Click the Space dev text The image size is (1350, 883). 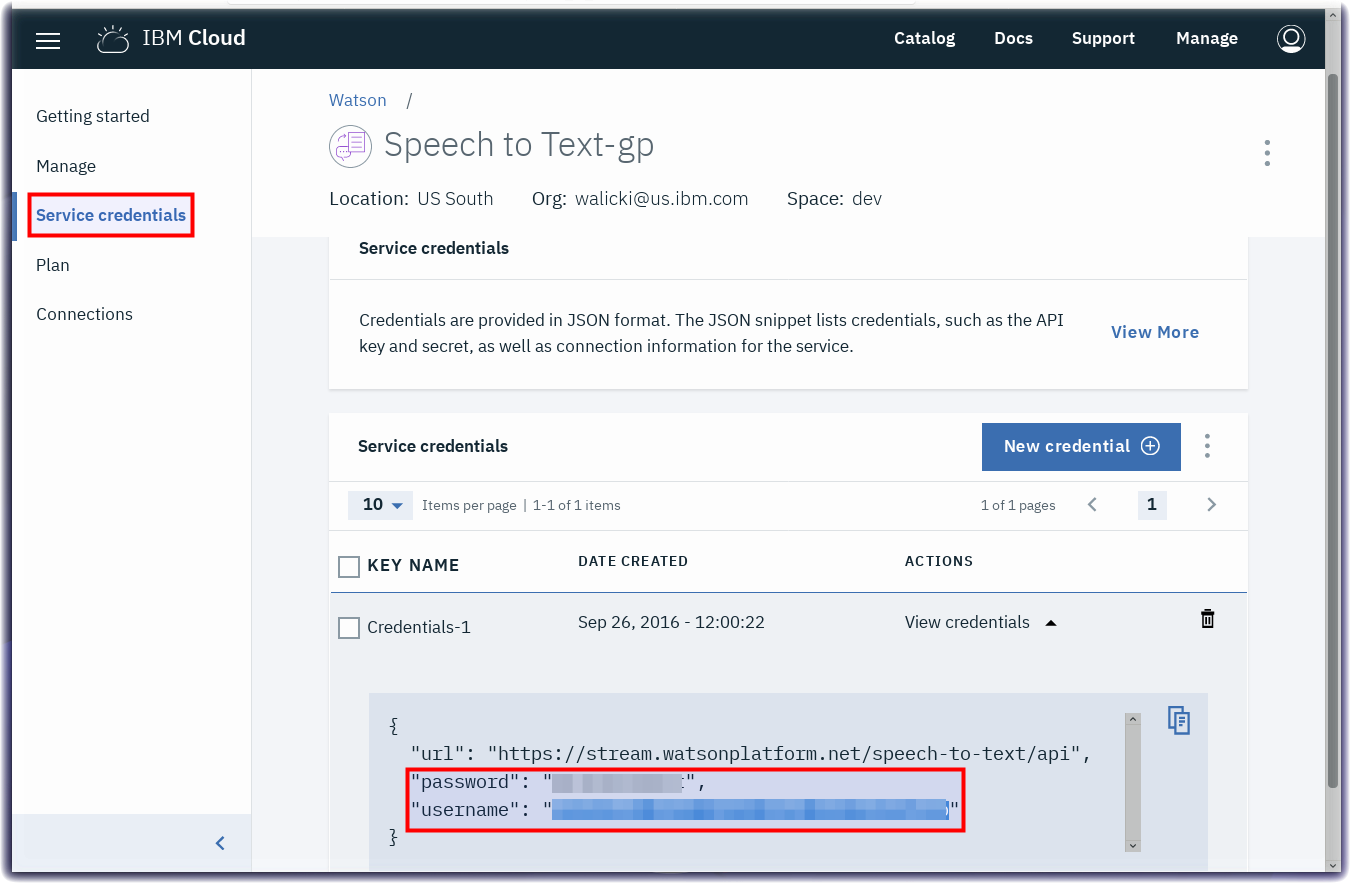834,198
